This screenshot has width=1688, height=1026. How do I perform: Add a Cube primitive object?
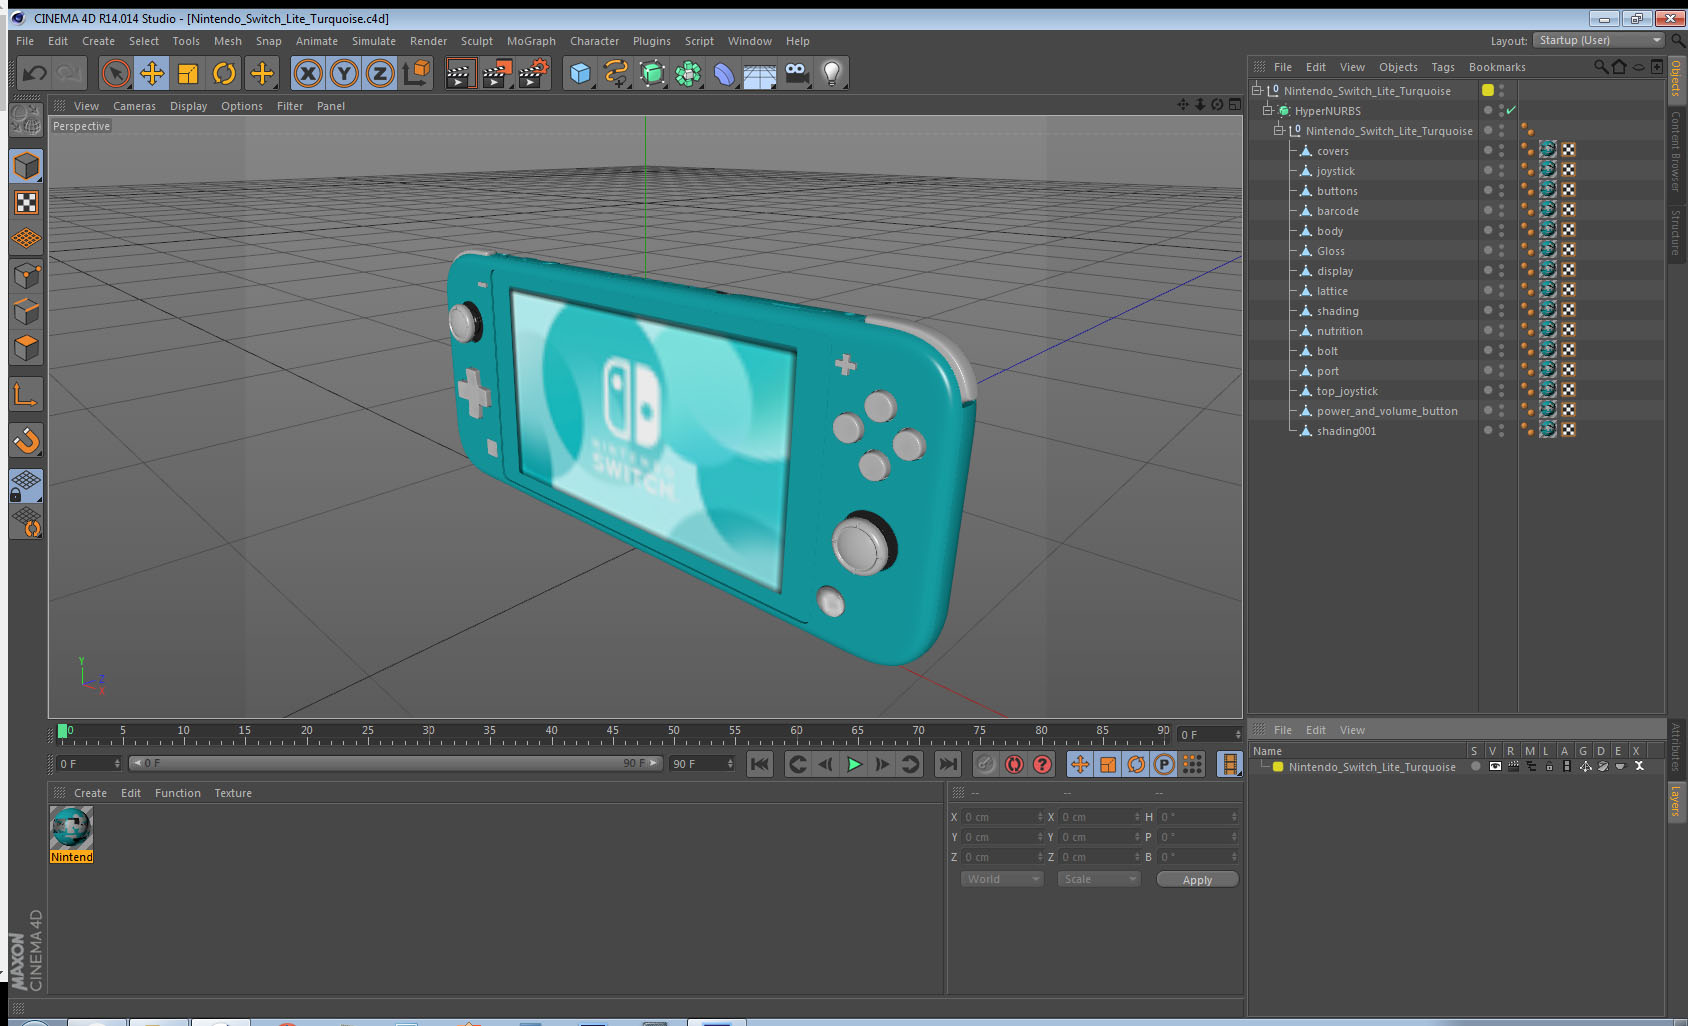click(x=580, y=73)
